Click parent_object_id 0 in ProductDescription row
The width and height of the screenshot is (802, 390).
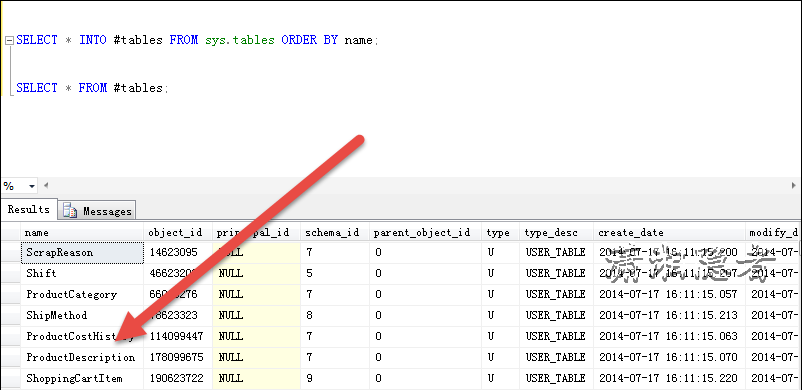click(426, 357)
